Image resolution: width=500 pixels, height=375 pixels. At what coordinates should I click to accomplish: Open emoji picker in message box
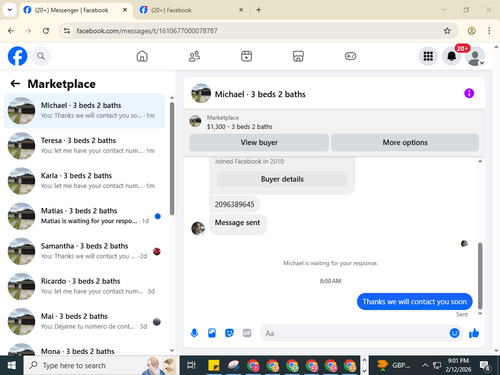point(454,333)
